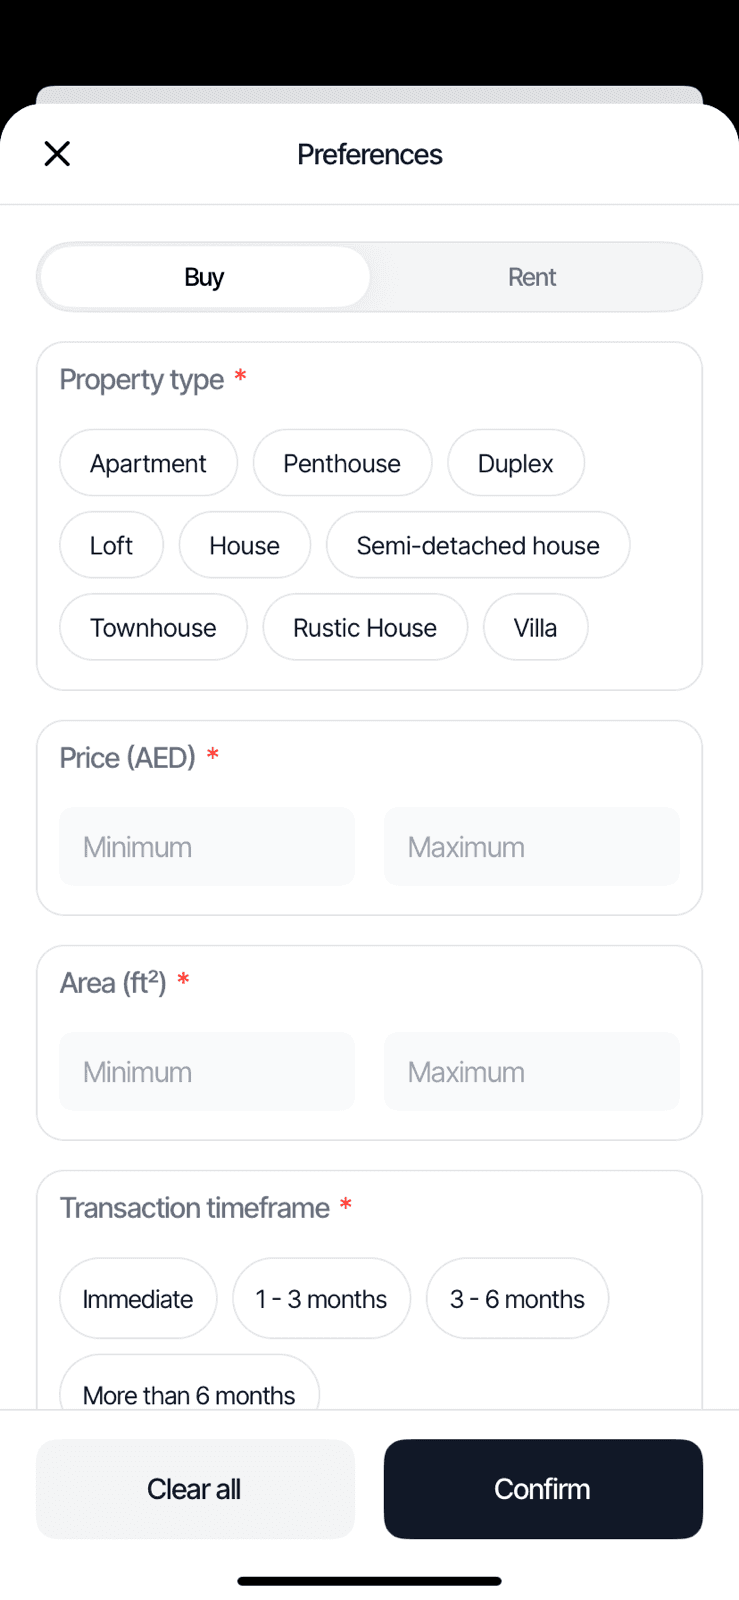
Task: Select the Buy tab
Action: coord(204,277)
